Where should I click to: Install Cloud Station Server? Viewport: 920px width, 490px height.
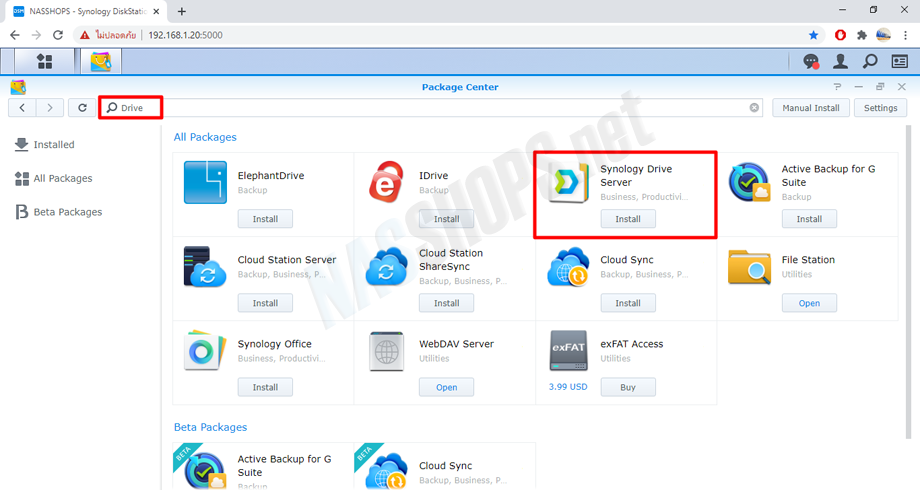click(x=265, y=303)
